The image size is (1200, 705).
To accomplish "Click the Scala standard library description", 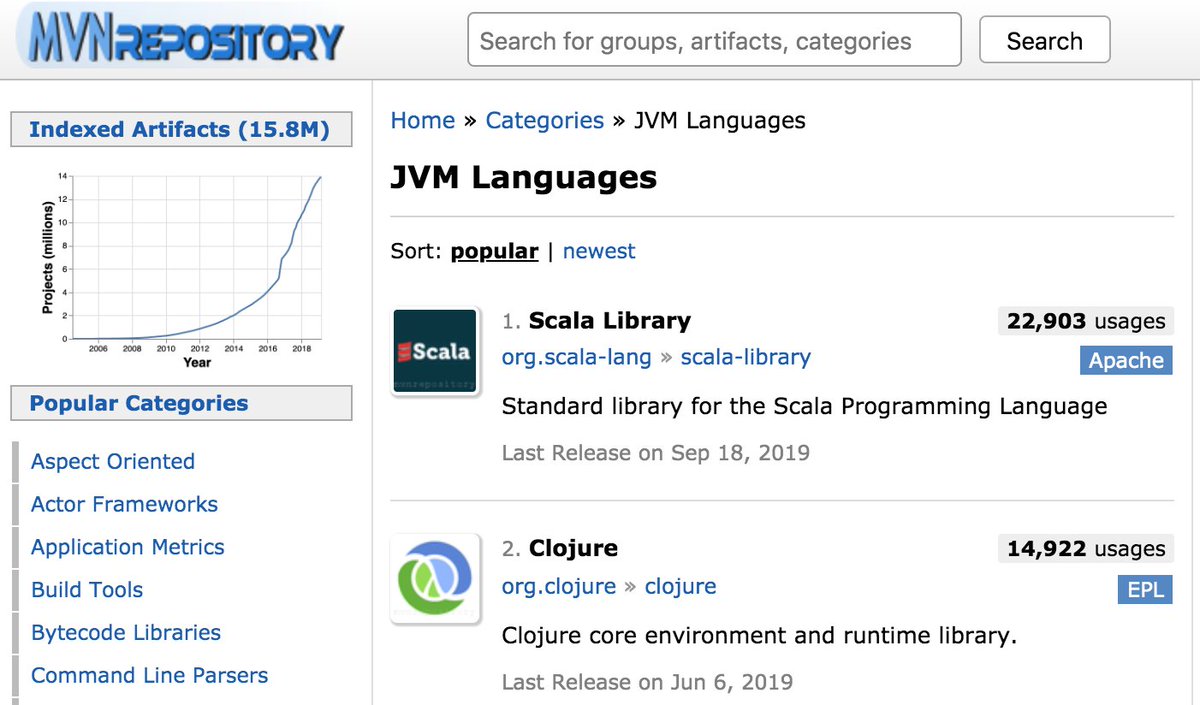I will coord(804,406).
